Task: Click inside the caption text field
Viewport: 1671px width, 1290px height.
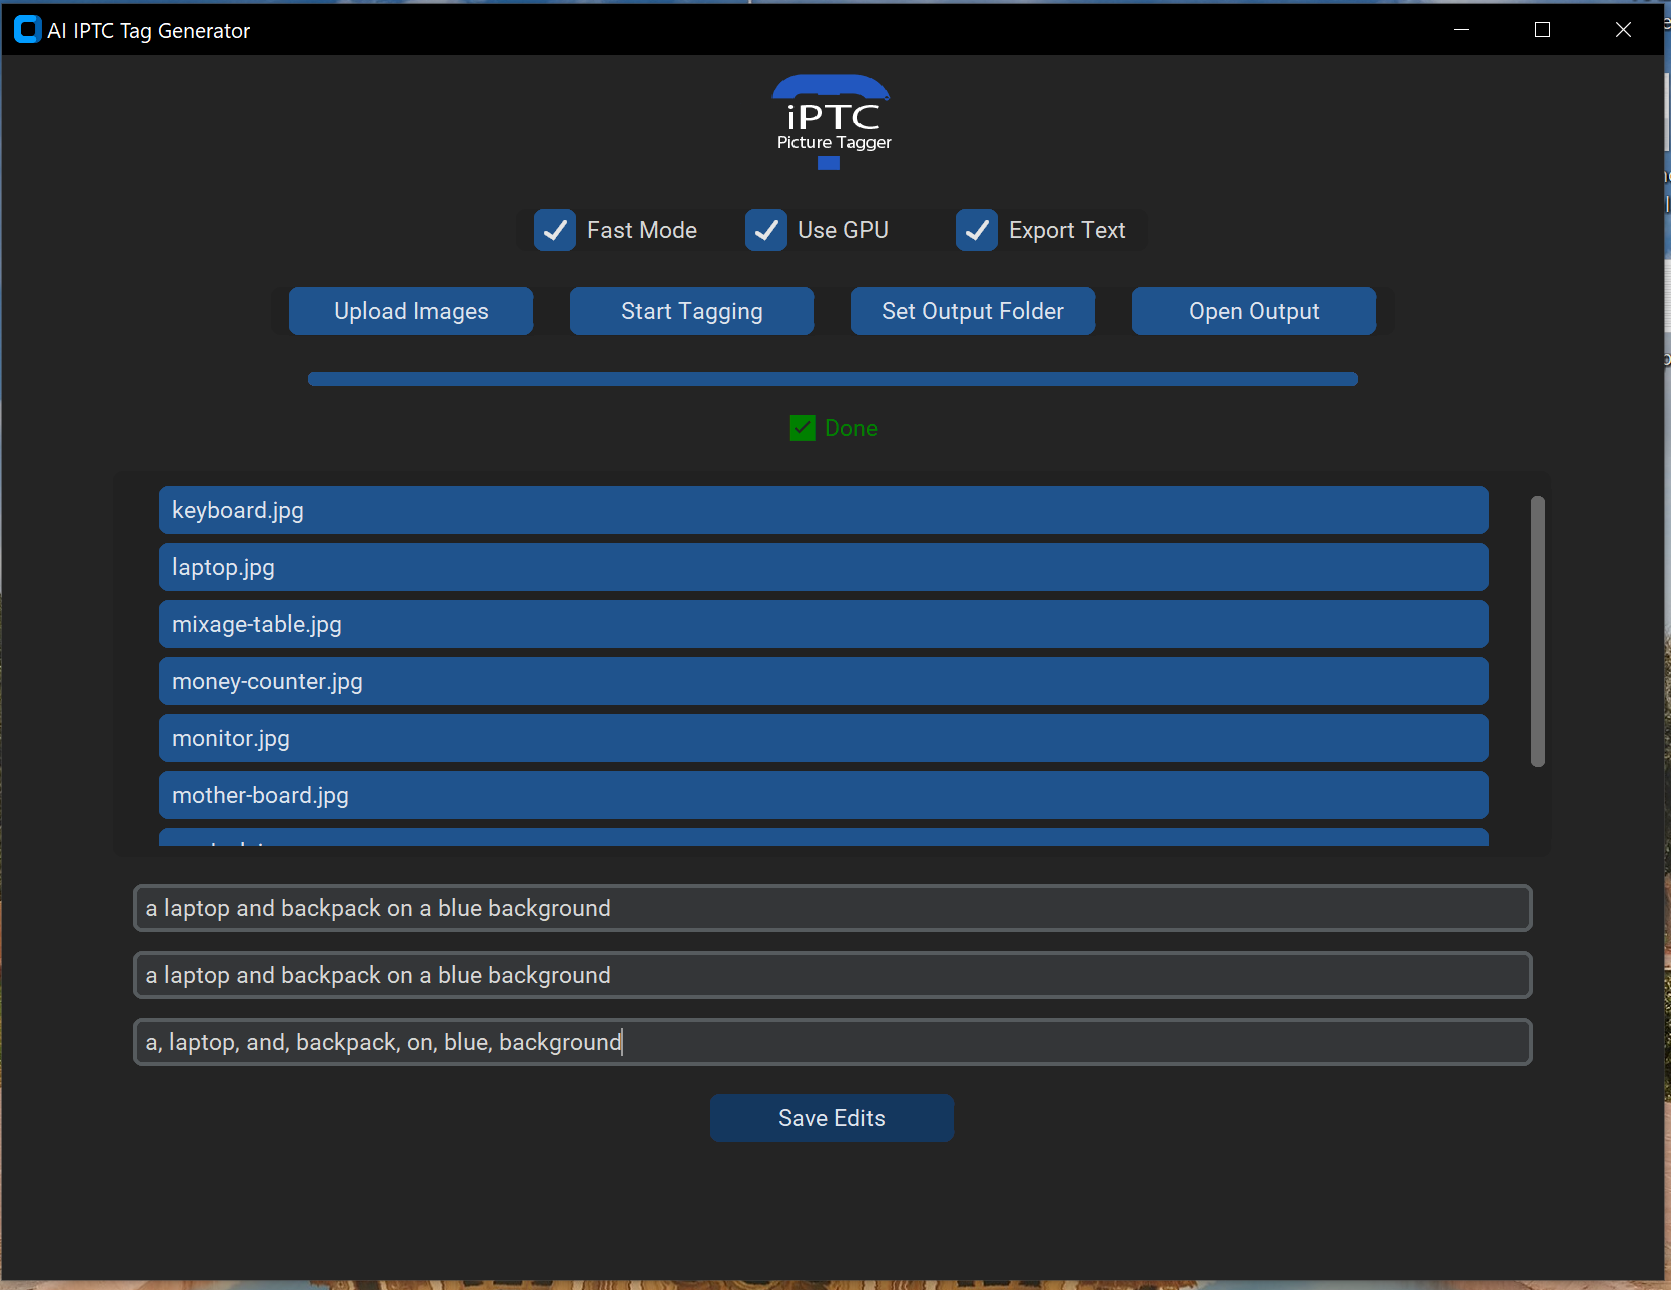Action: (831, 908)
